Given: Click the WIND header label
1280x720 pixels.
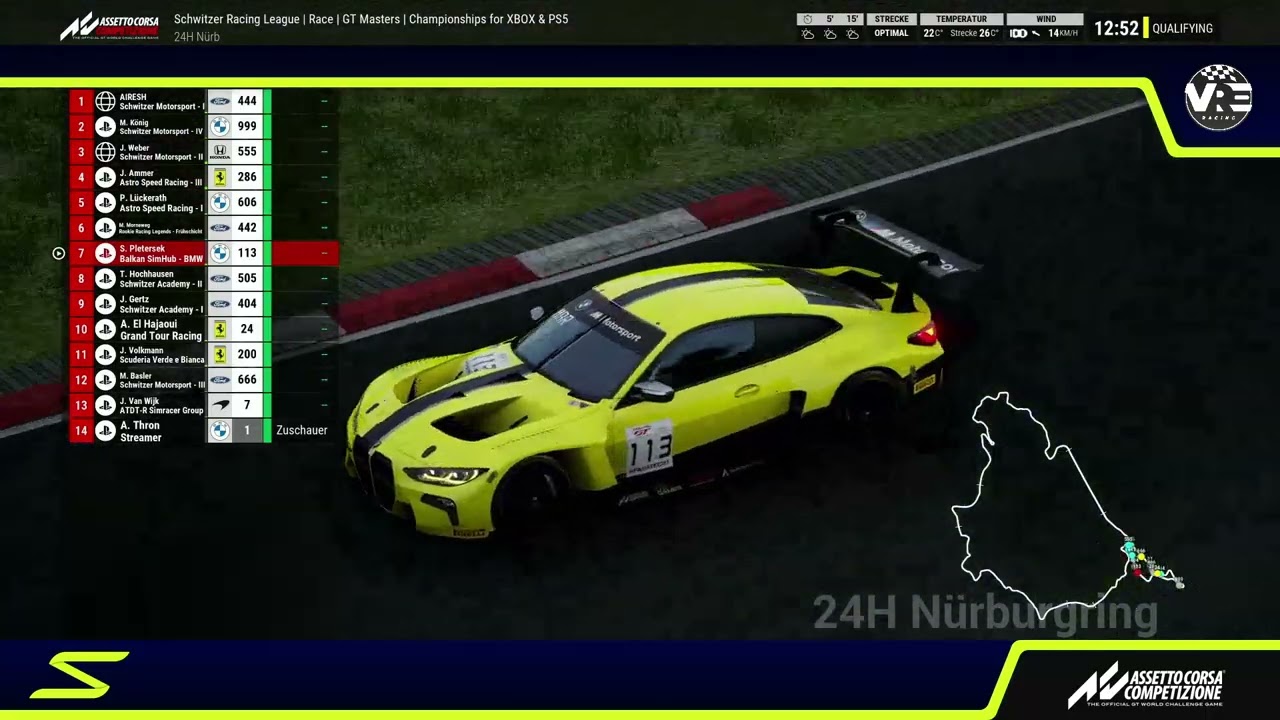Looking at the screenshot, I should pyautogui.click(x=1045, y=19).
